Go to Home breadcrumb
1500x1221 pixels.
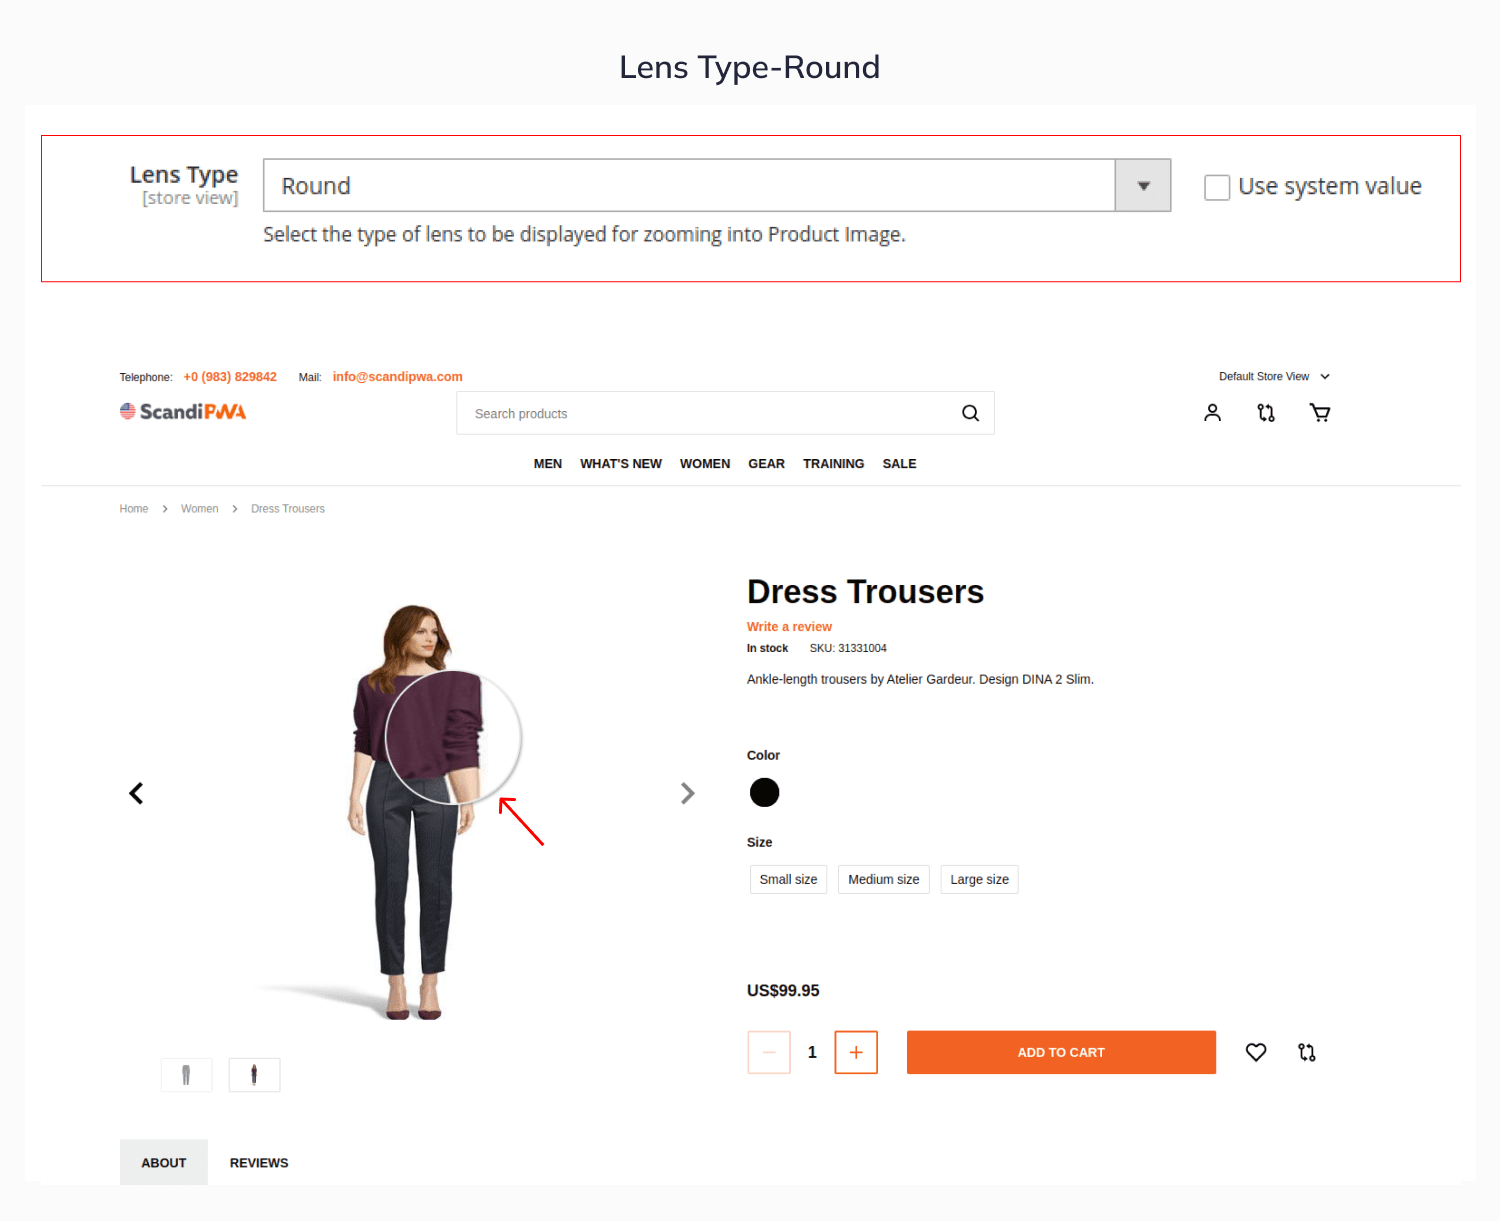click(134, 509)
